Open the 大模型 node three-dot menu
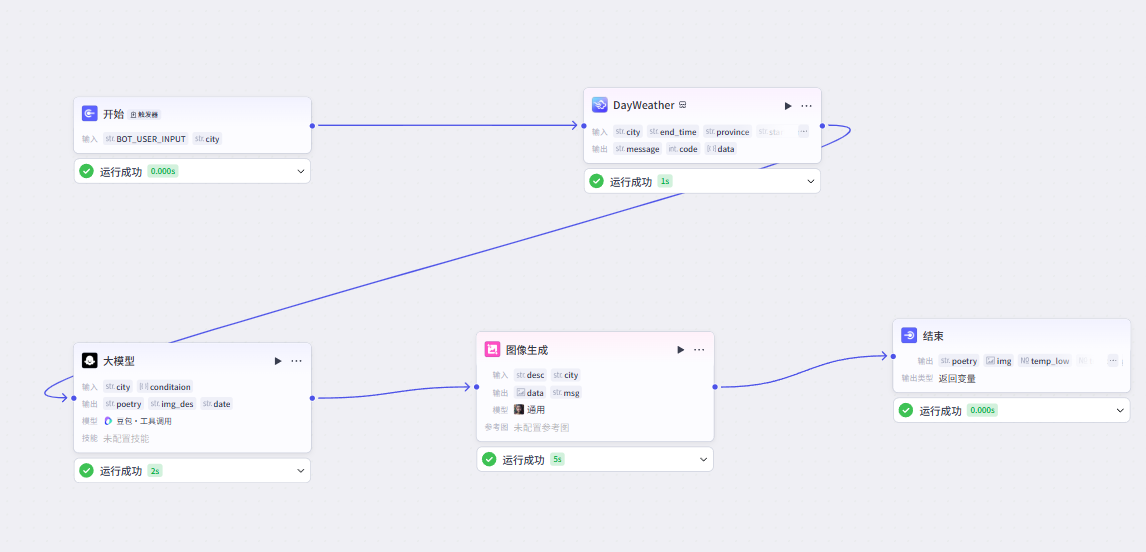The height and width of the screenshot is (552, 1146). pyautogui.click(x=296, y=361)
